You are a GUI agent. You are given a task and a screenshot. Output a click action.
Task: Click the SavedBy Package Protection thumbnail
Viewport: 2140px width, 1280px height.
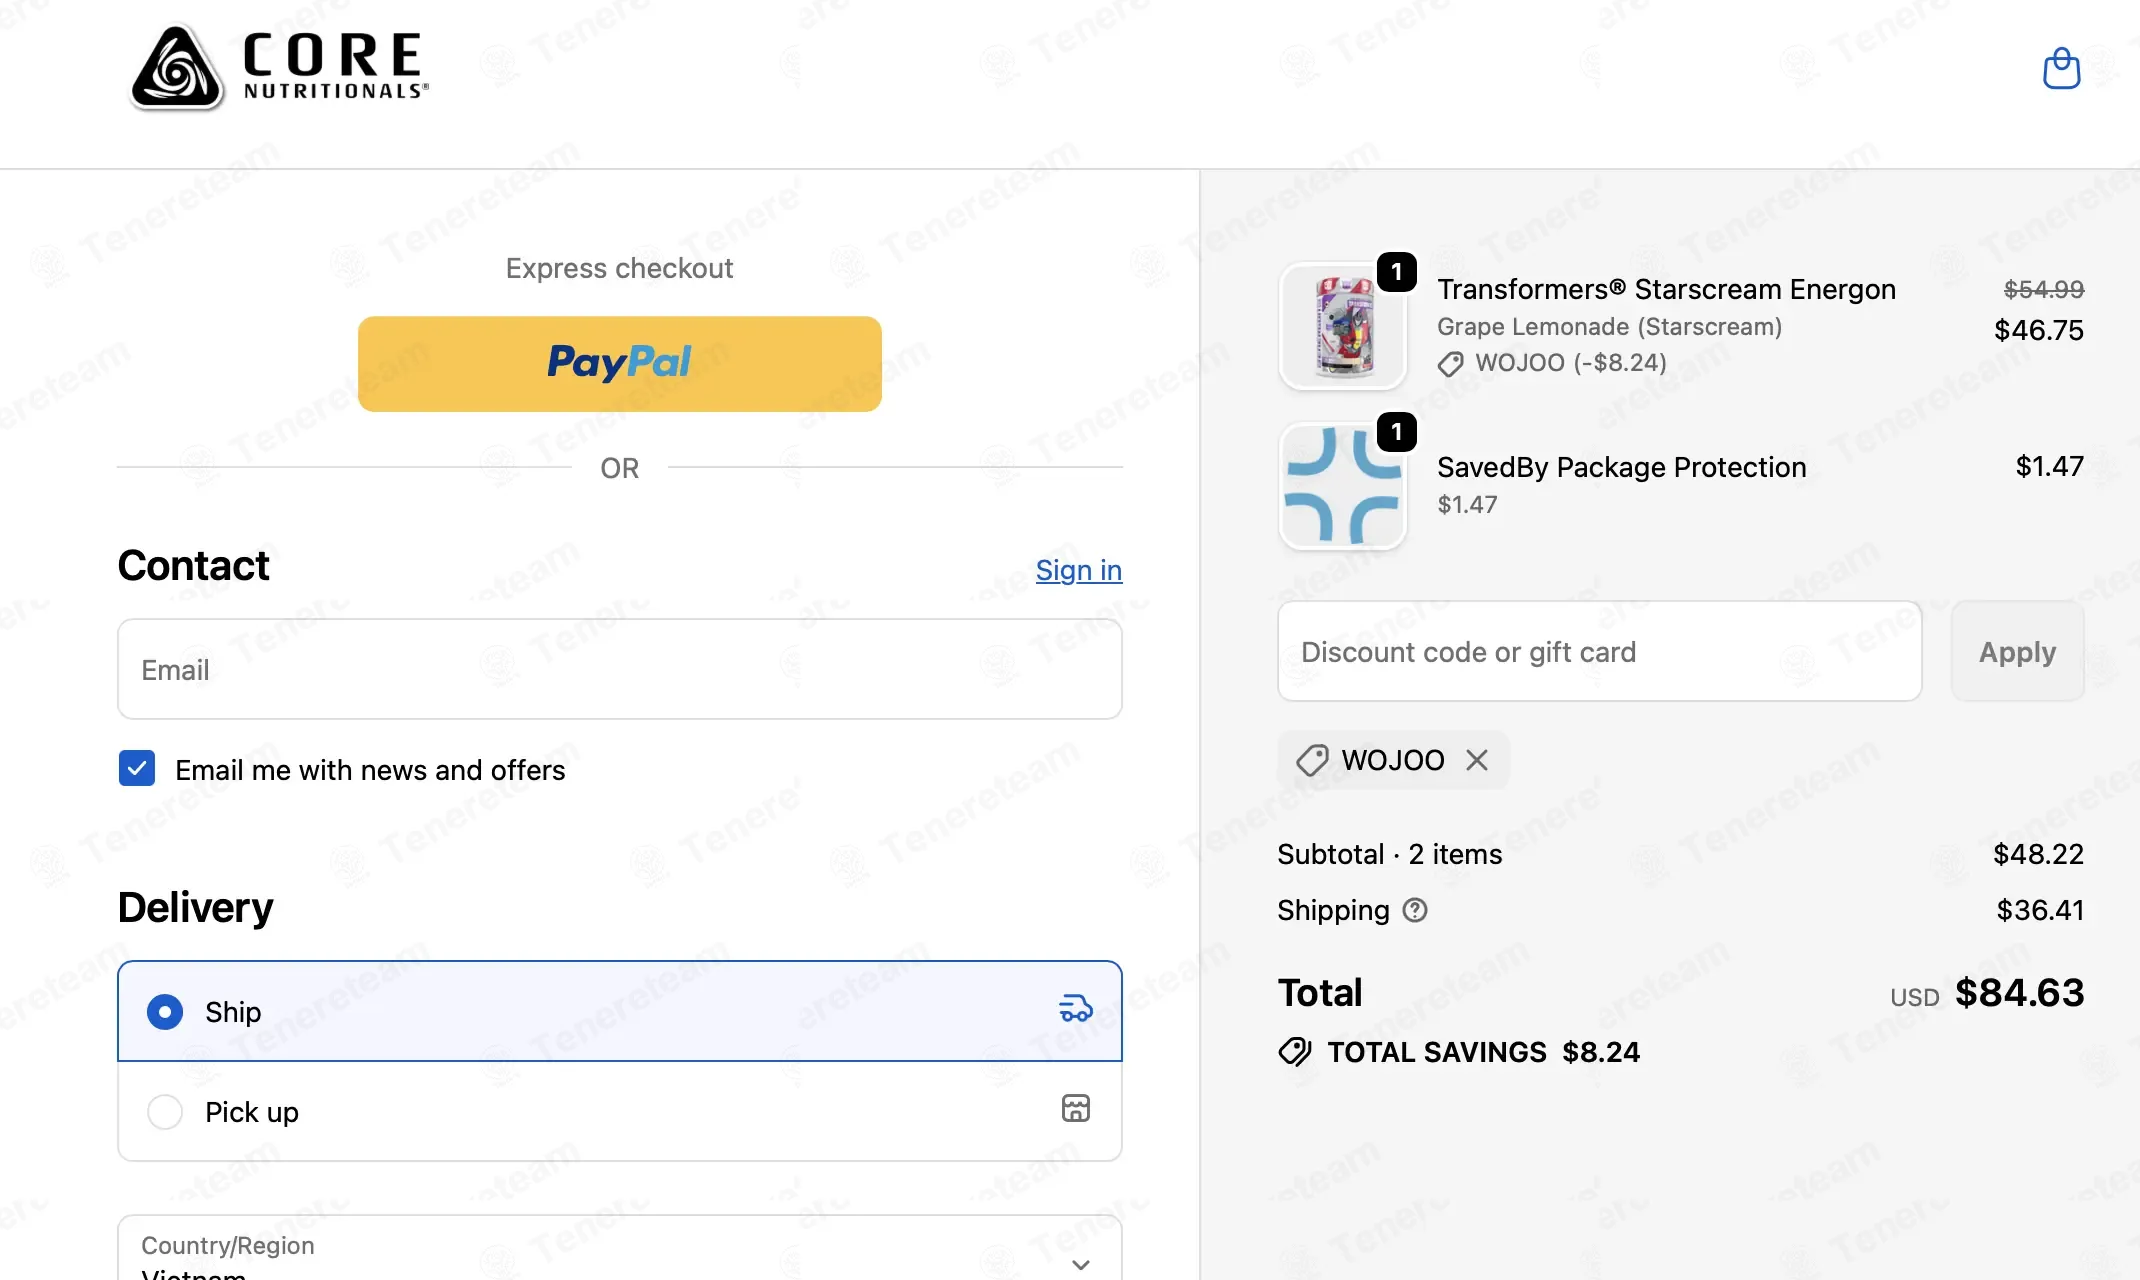point(1343,487)
